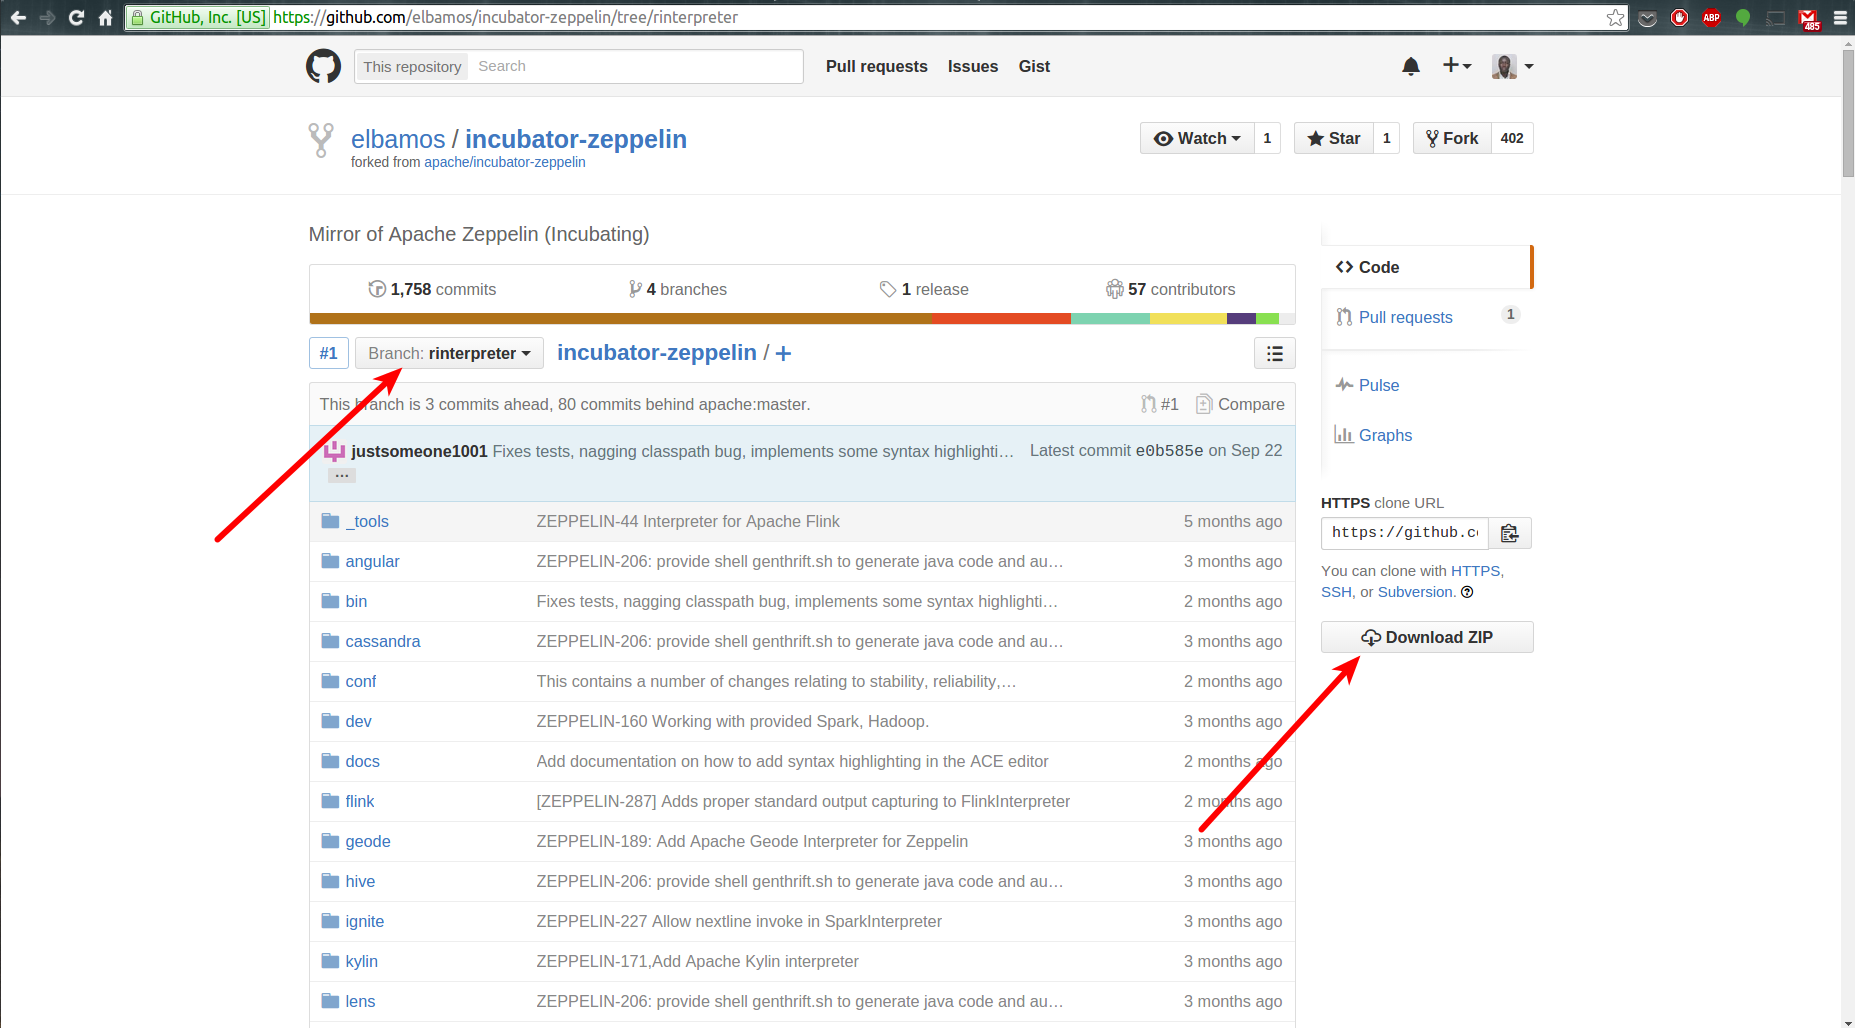
Task: Click the AdBlock Plus extension icon
Action: pos(1711,17)
